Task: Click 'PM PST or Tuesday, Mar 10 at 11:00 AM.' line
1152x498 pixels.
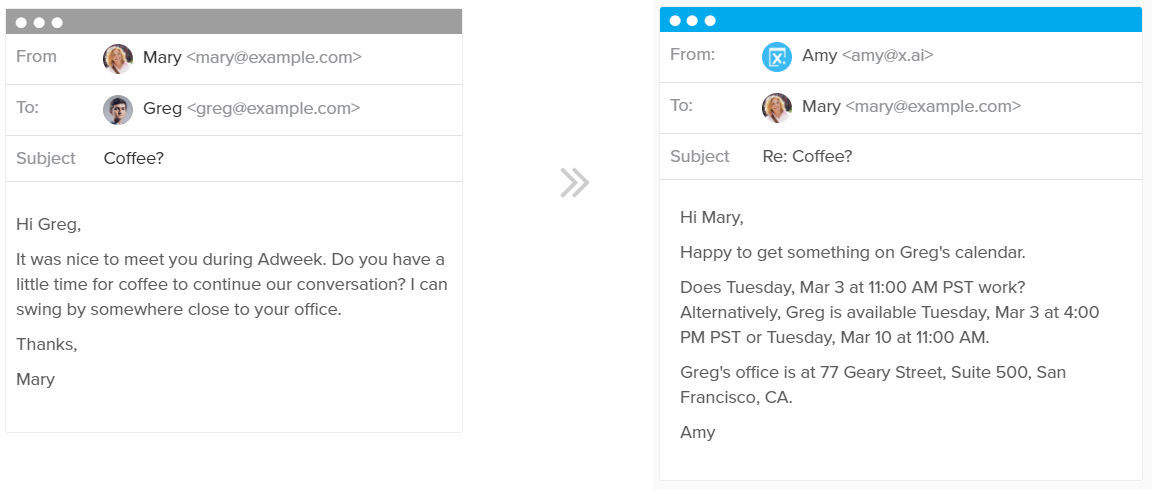Action: tap(835, 338)
